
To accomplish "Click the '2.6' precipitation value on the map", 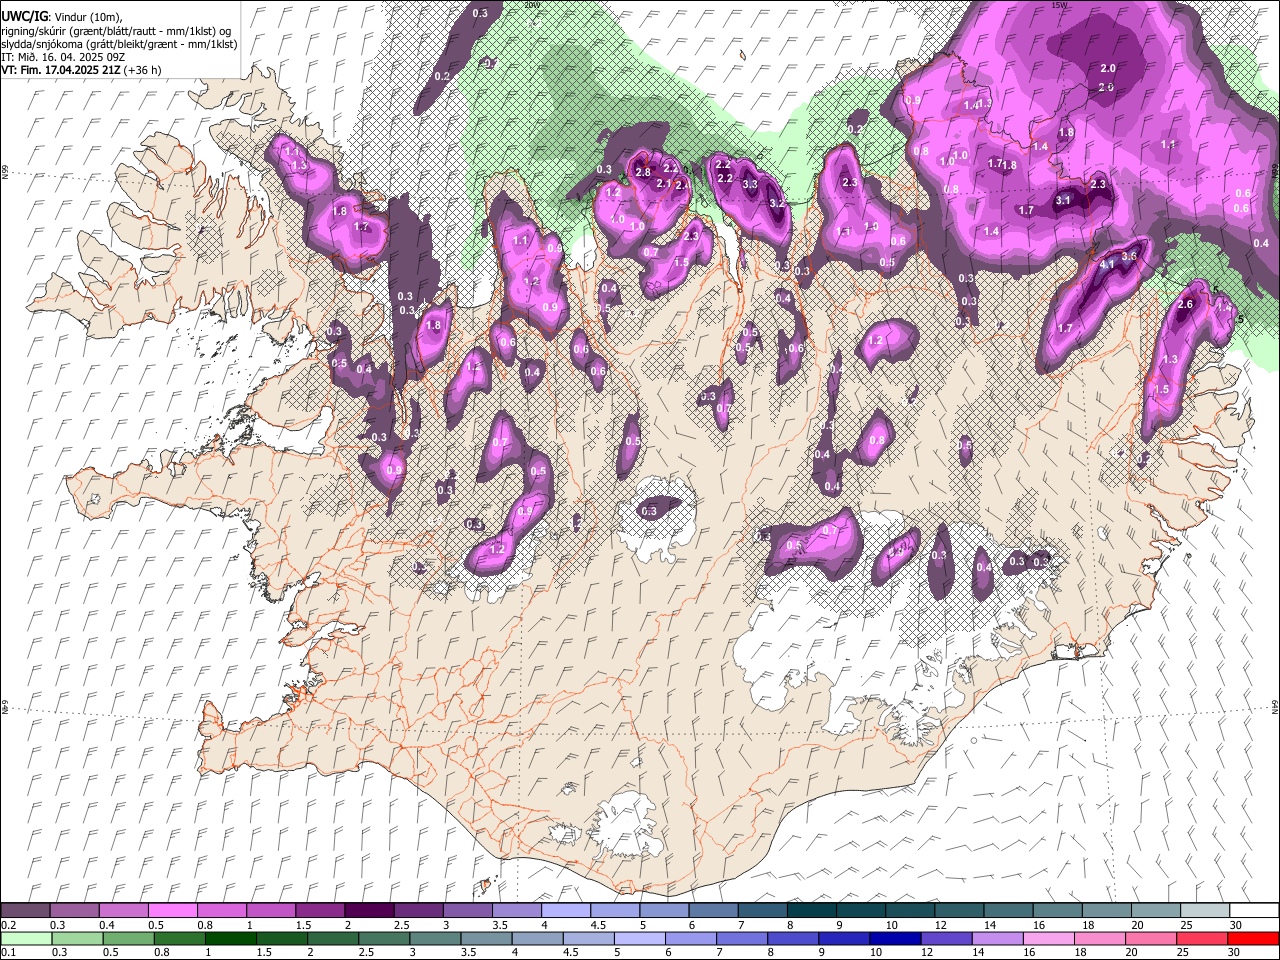I will coord(1186,304).
